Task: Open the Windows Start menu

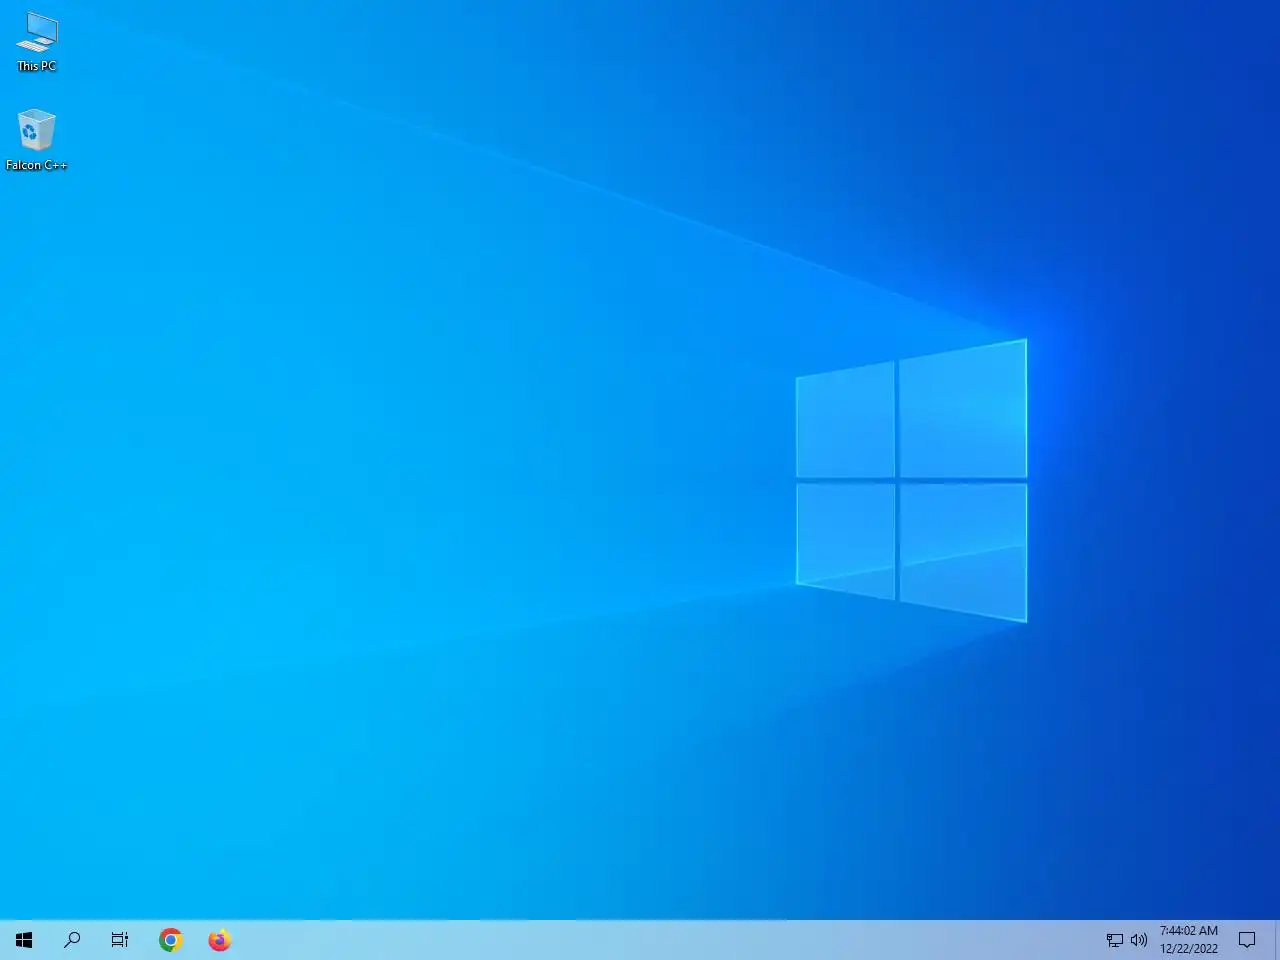Action: (24, 940)
